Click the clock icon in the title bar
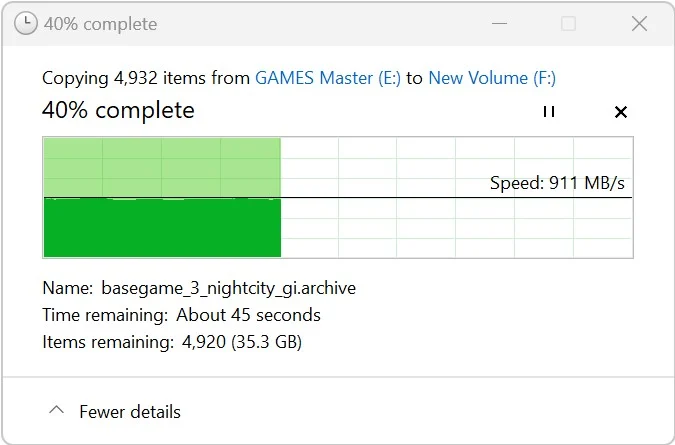Image resolution: width=675 pixels, height=445 pixels. (27, 24)
